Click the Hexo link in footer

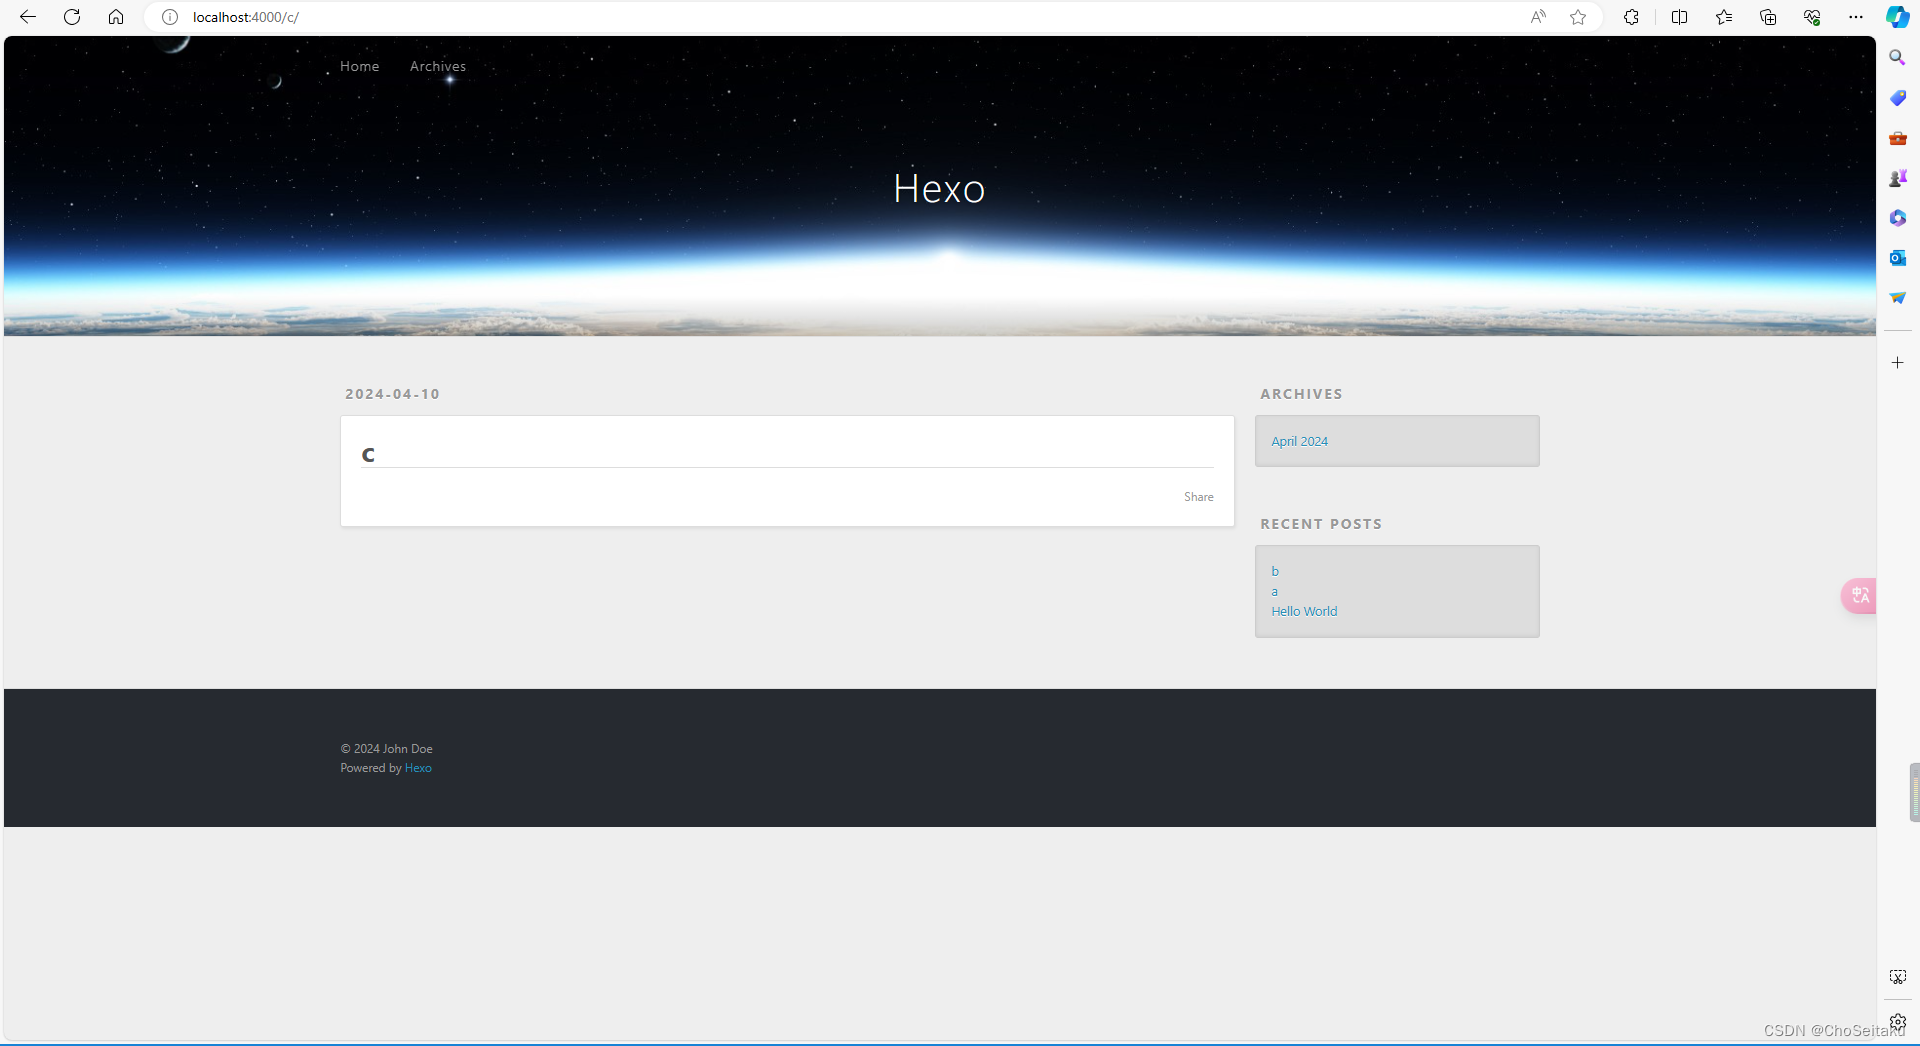coord(418,768)
